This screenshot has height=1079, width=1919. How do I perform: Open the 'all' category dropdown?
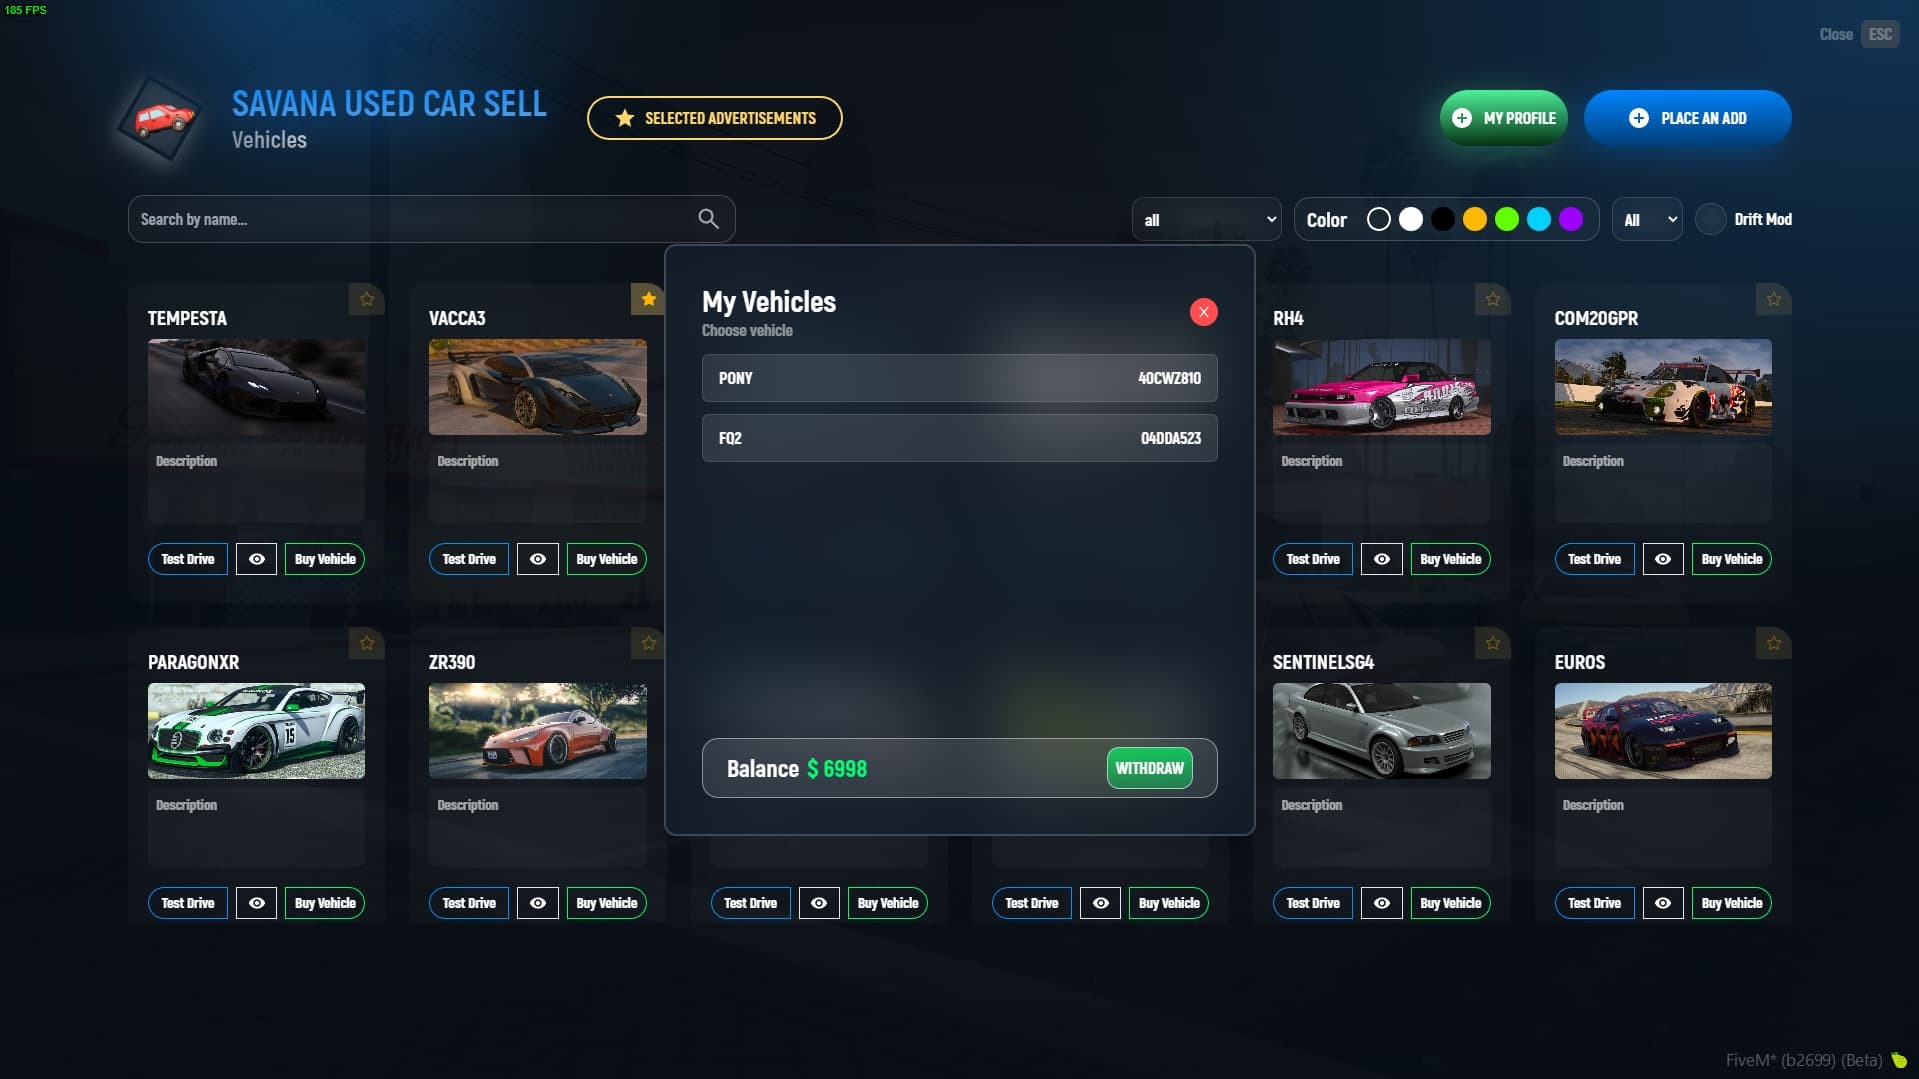pos(1206,219)
